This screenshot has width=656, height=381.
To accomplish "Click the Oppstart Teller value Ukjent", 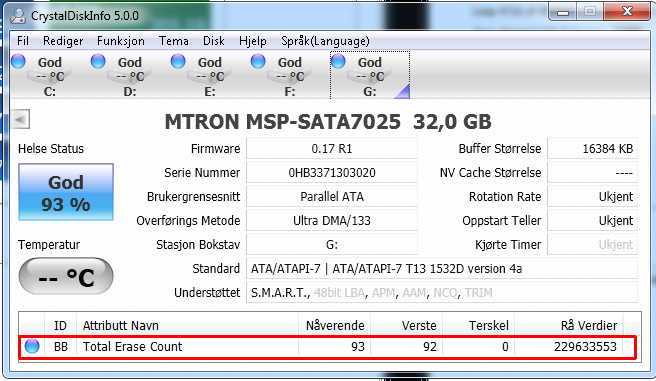I will click(x=592, y=220).
